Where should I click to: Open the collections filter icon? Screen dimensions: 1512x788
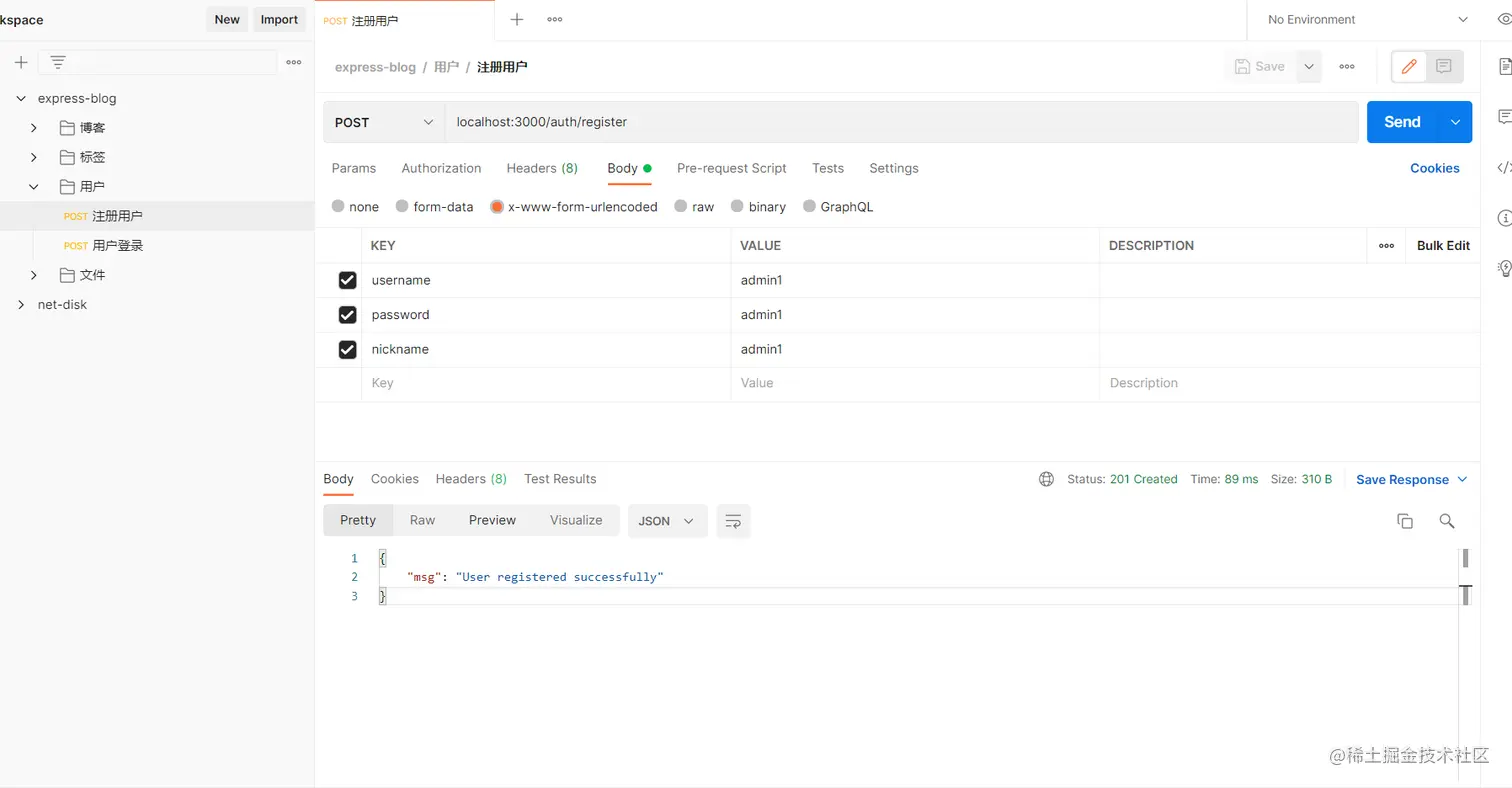click(58, 62)
